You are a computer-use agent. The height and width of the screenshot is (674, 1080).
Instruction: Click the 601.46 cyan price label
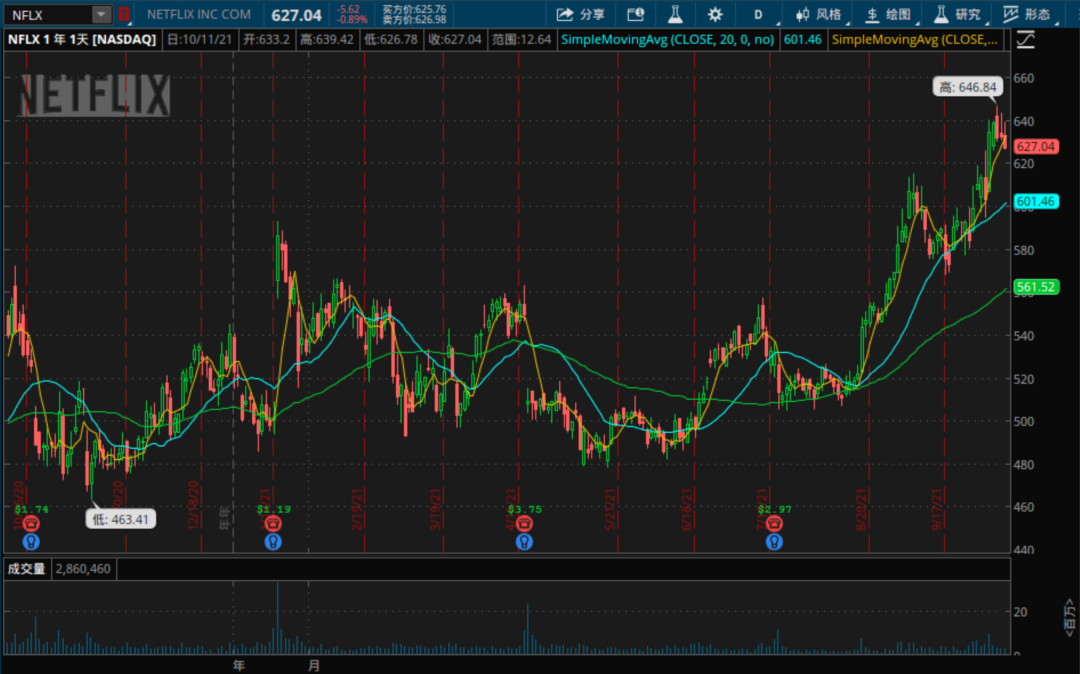pos(1035,202)
